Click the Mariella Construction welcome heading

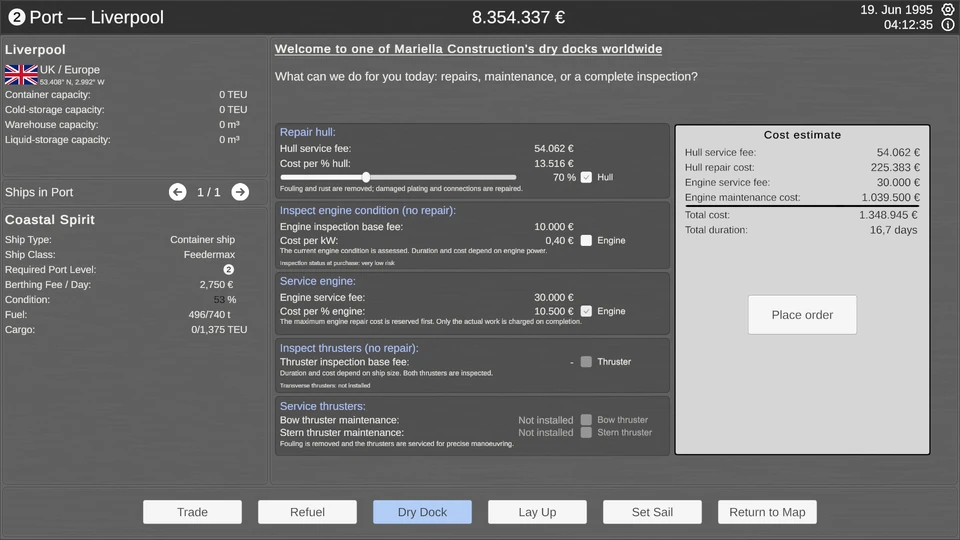468,49
